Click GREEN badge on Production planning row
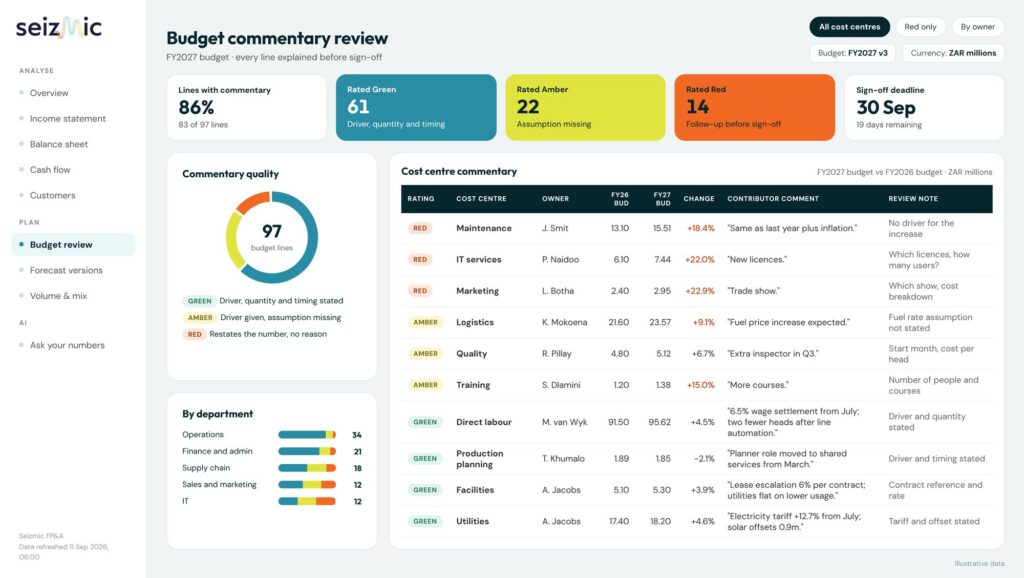This screenshot has width=1024, height=578. click(424, 459)
